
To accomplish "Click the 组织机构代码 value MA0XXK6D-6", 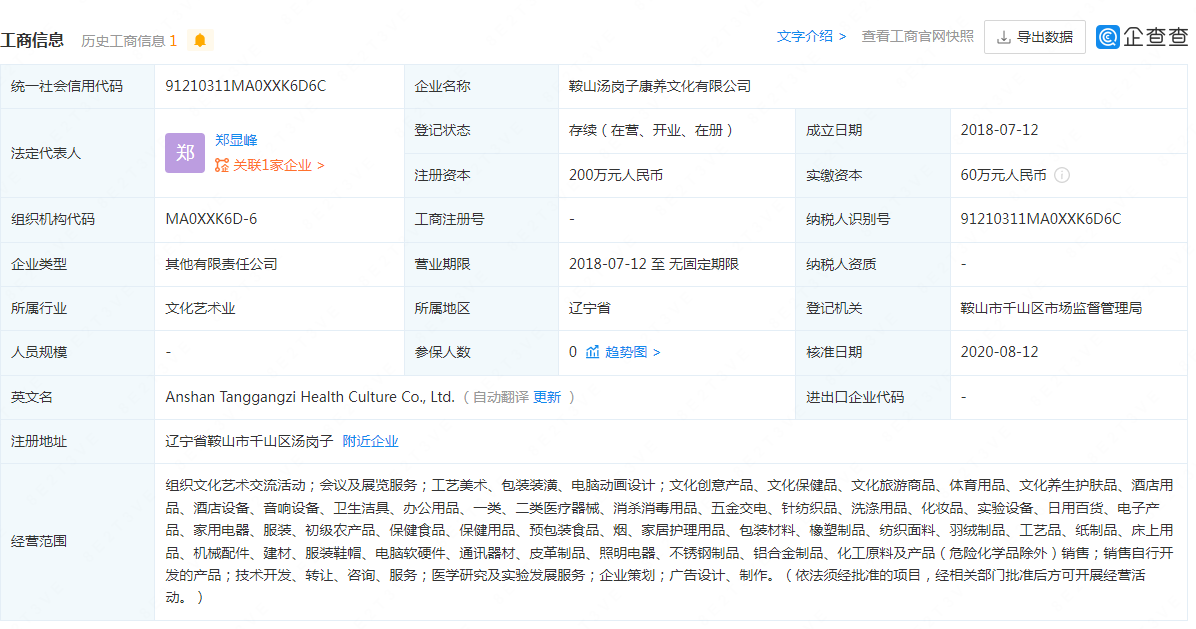I will 211,219.
